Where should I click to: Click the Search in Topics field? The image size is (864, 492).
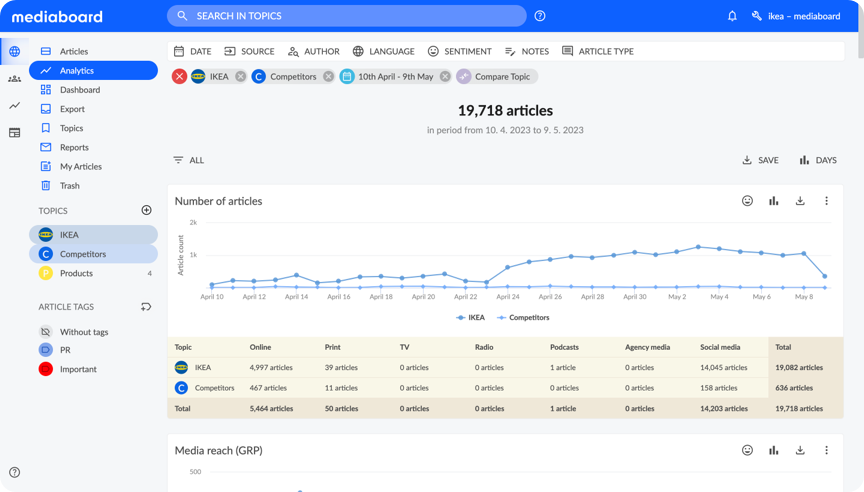tap(346, 16)
